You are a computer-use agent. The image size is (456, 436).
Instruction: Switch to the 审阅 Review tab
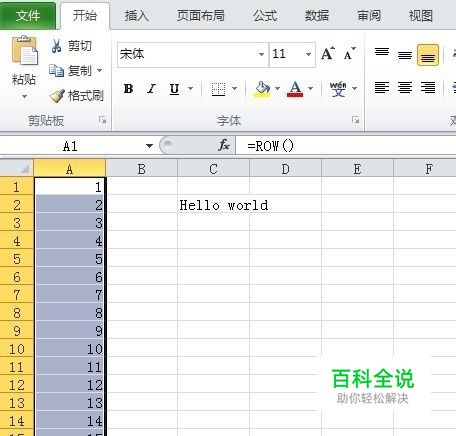click(369, 16)
